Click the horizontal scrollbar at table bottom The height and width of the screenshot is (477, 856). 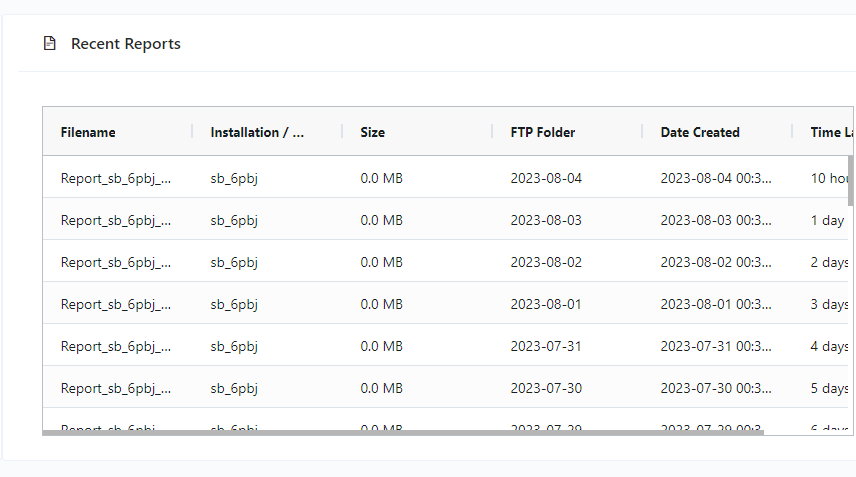click(x=403, y=433)
